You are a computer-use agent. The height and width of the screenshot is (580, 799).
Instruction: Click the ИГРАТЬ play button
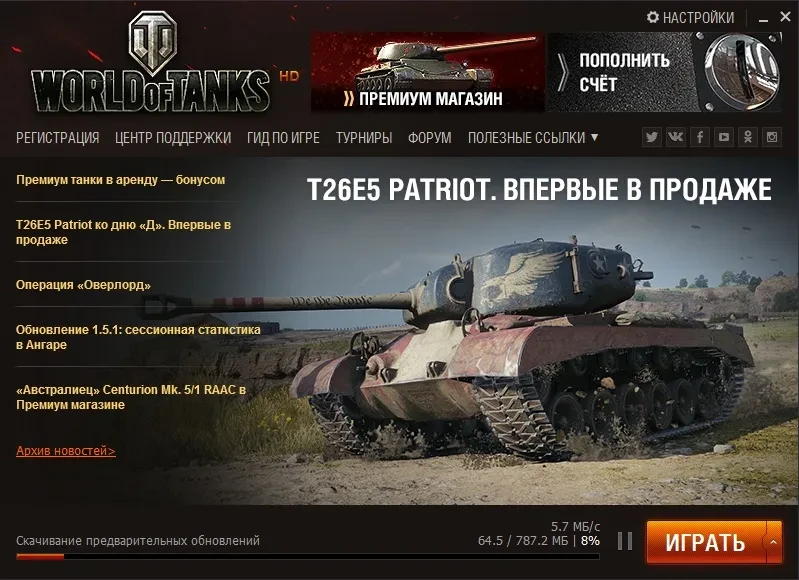[706, 542]
